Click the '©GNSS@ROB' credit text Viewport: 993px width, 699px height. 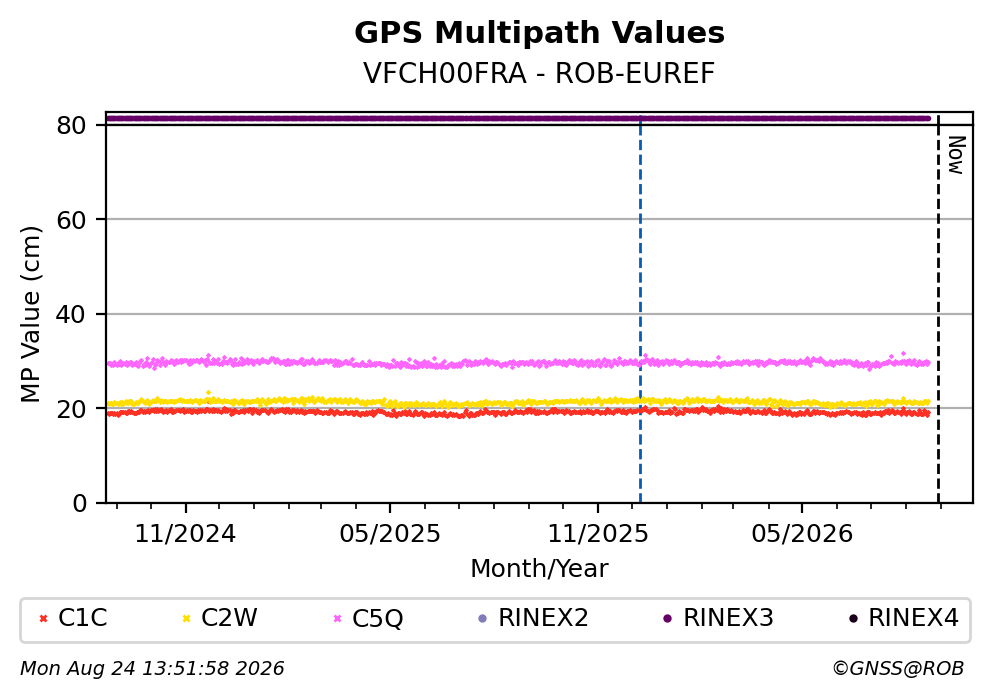click(898, 669)
